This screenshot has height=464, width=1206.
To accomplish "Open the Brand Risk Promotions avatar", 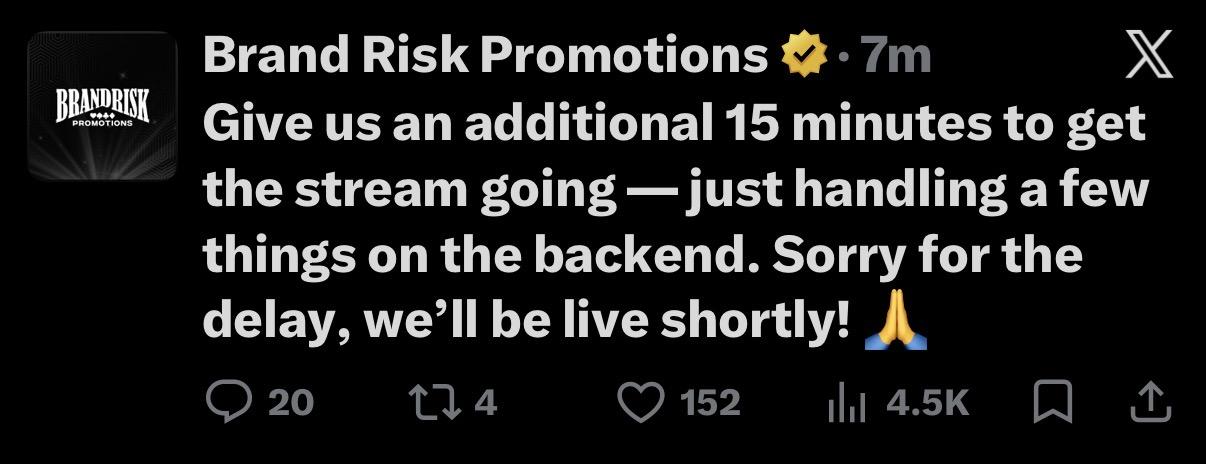I will pos(102,106).
